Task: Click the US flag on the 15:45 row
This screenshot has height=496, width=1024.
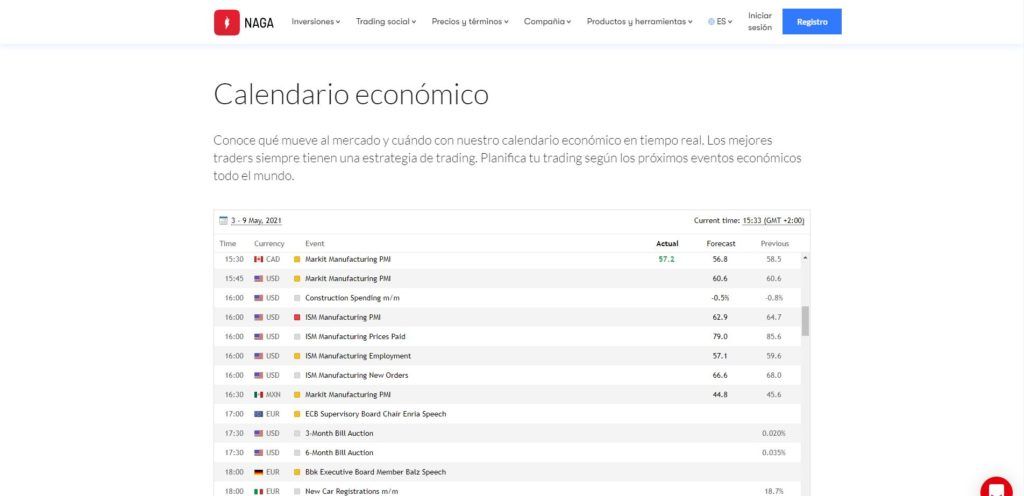Action: tap(259, 279)
